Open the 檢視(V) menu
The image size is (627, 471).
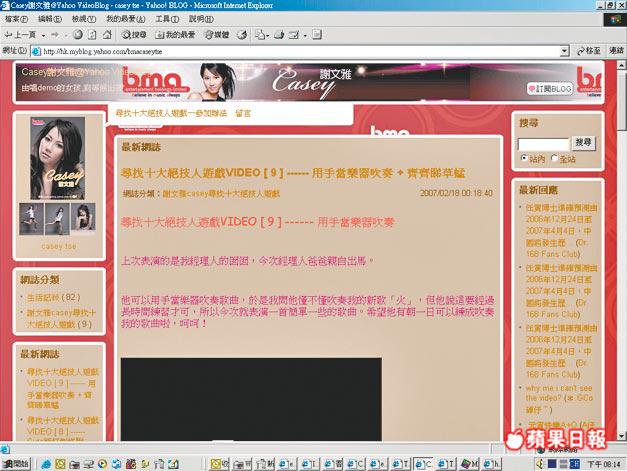tap(82, 19)
